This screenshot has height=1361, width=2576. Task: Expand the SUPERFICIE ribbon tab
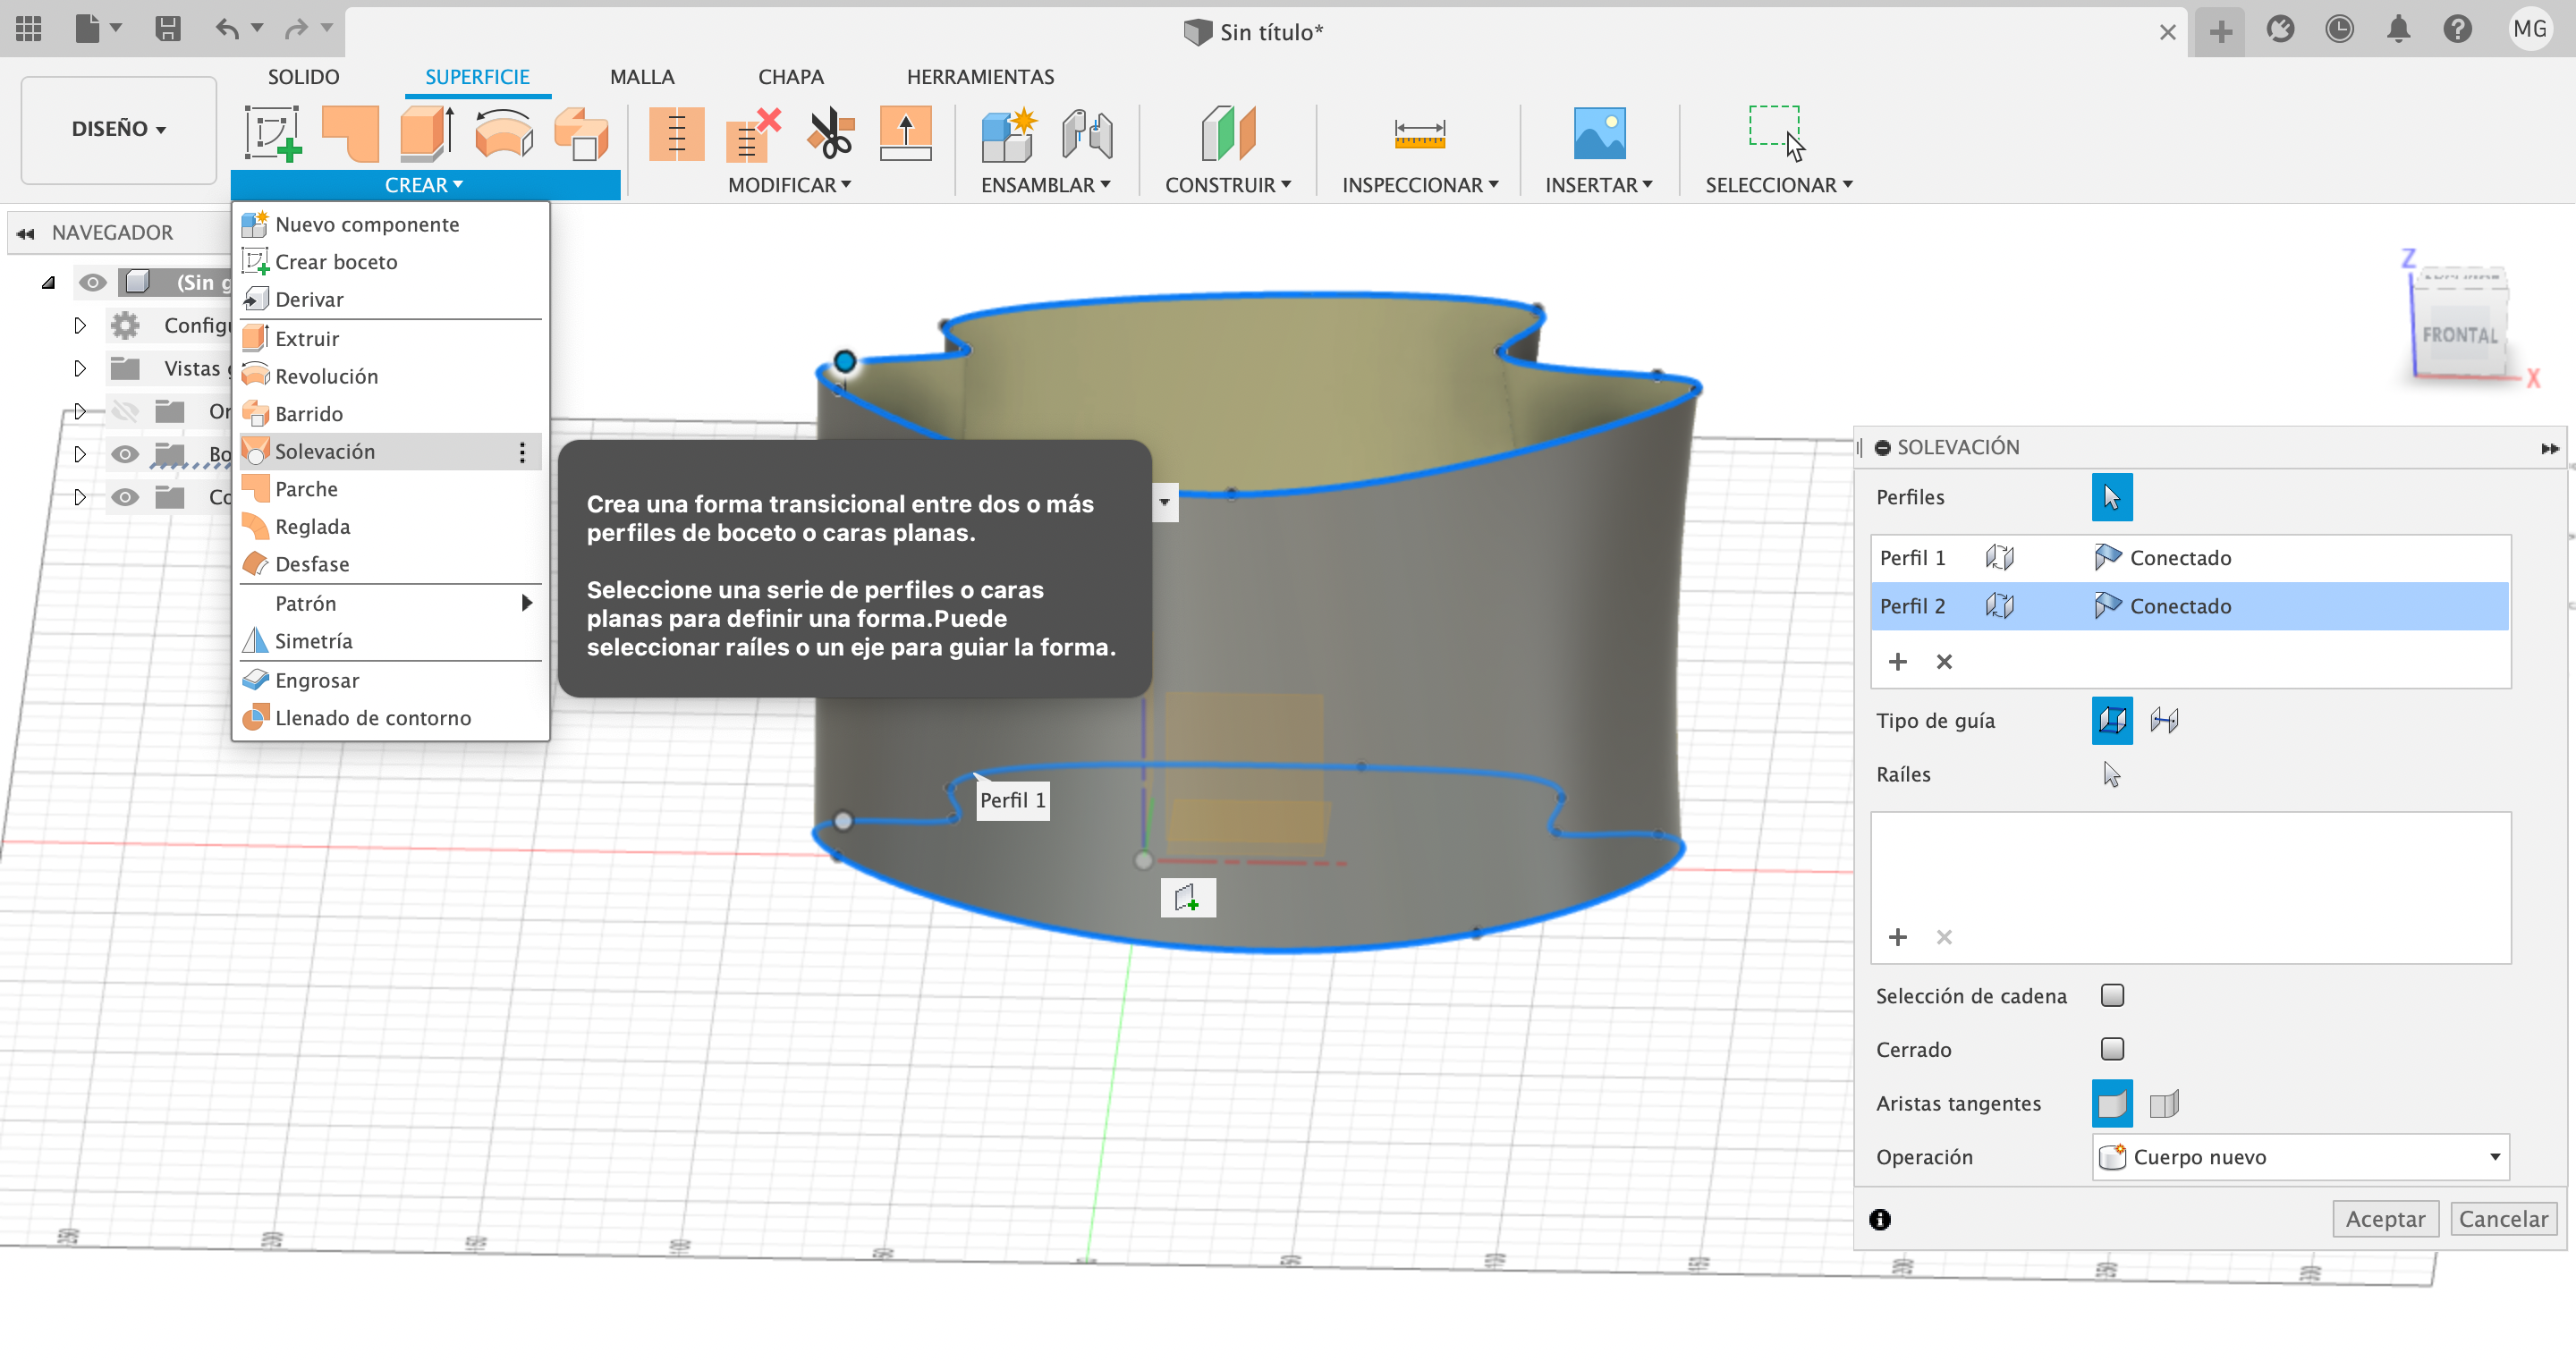pos(477,77)
